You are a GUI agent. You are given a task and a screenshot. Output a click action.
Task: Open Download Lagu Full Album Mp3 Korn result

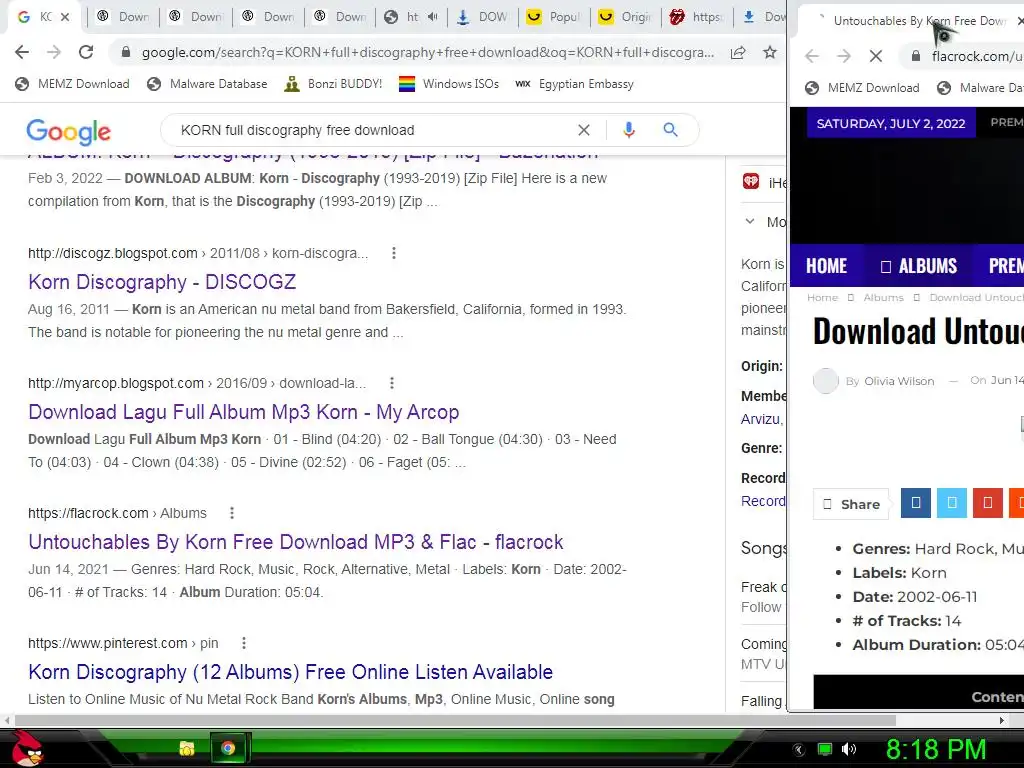[244, 411]
